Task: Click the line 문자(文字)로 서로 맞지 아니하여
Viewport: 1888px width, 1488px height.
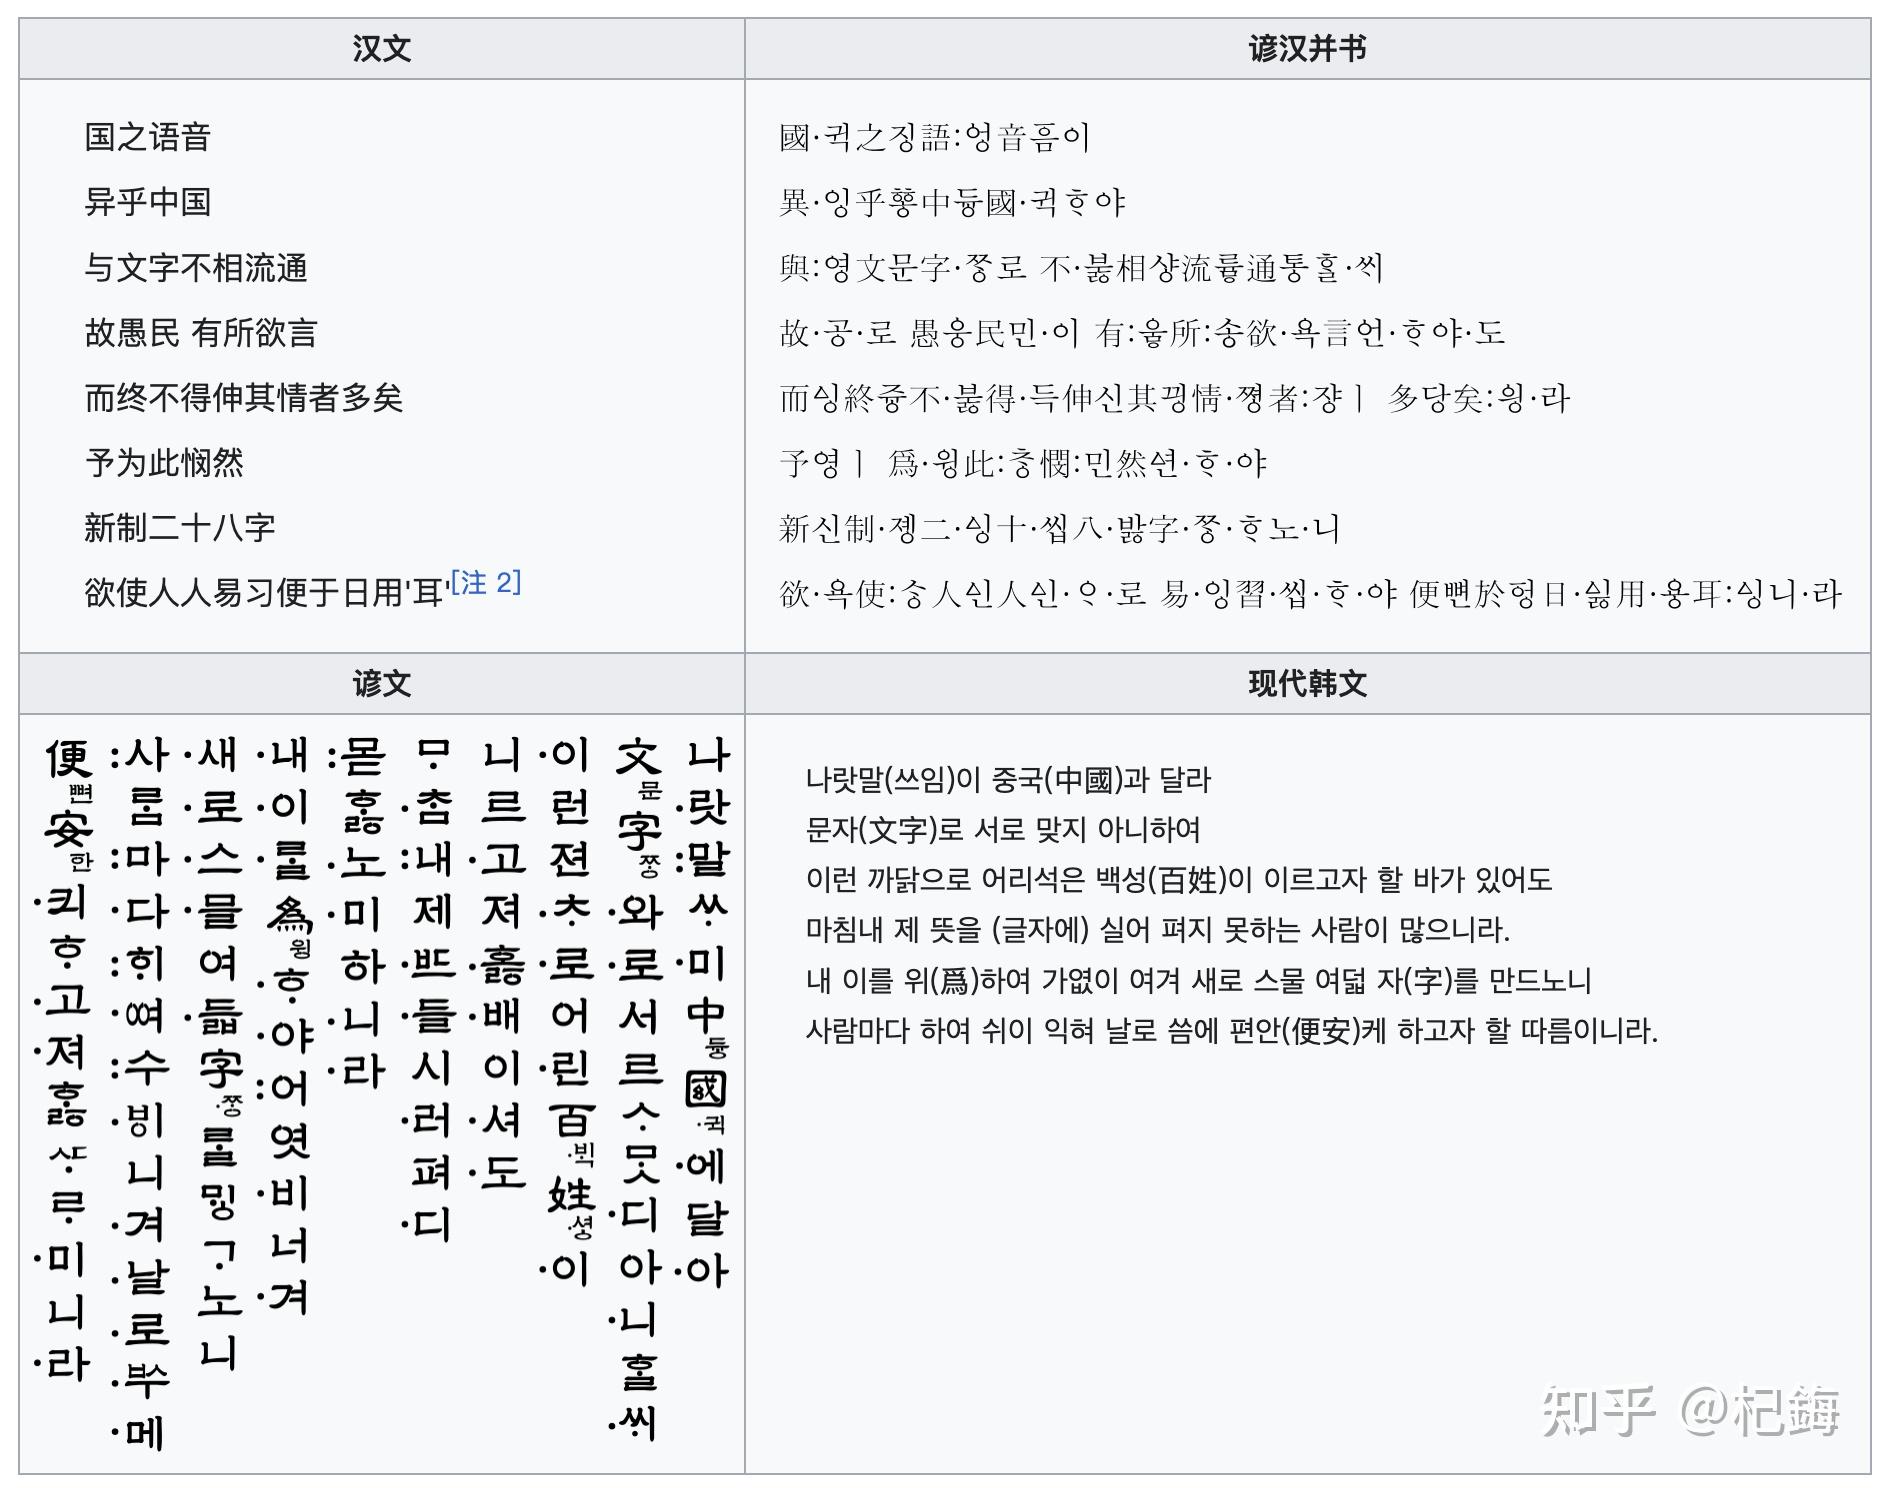Action: click(x=1005, y=829)
